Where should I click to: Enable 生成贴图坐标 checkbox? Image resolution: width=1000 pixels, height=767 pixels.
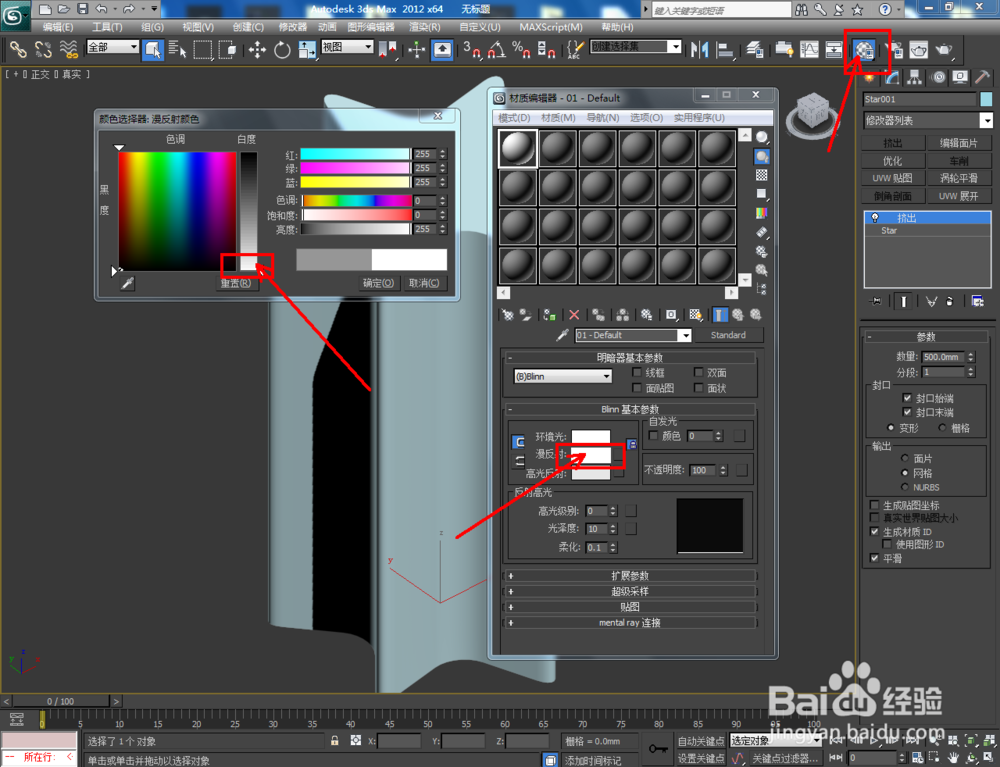click(x=874, y=505)
